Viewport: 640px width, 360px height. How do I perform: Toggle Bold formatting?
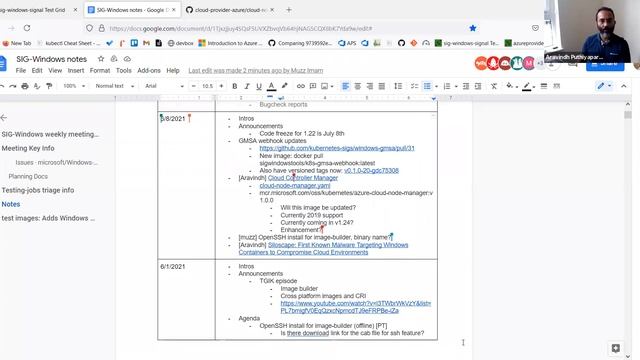(235, 86)
